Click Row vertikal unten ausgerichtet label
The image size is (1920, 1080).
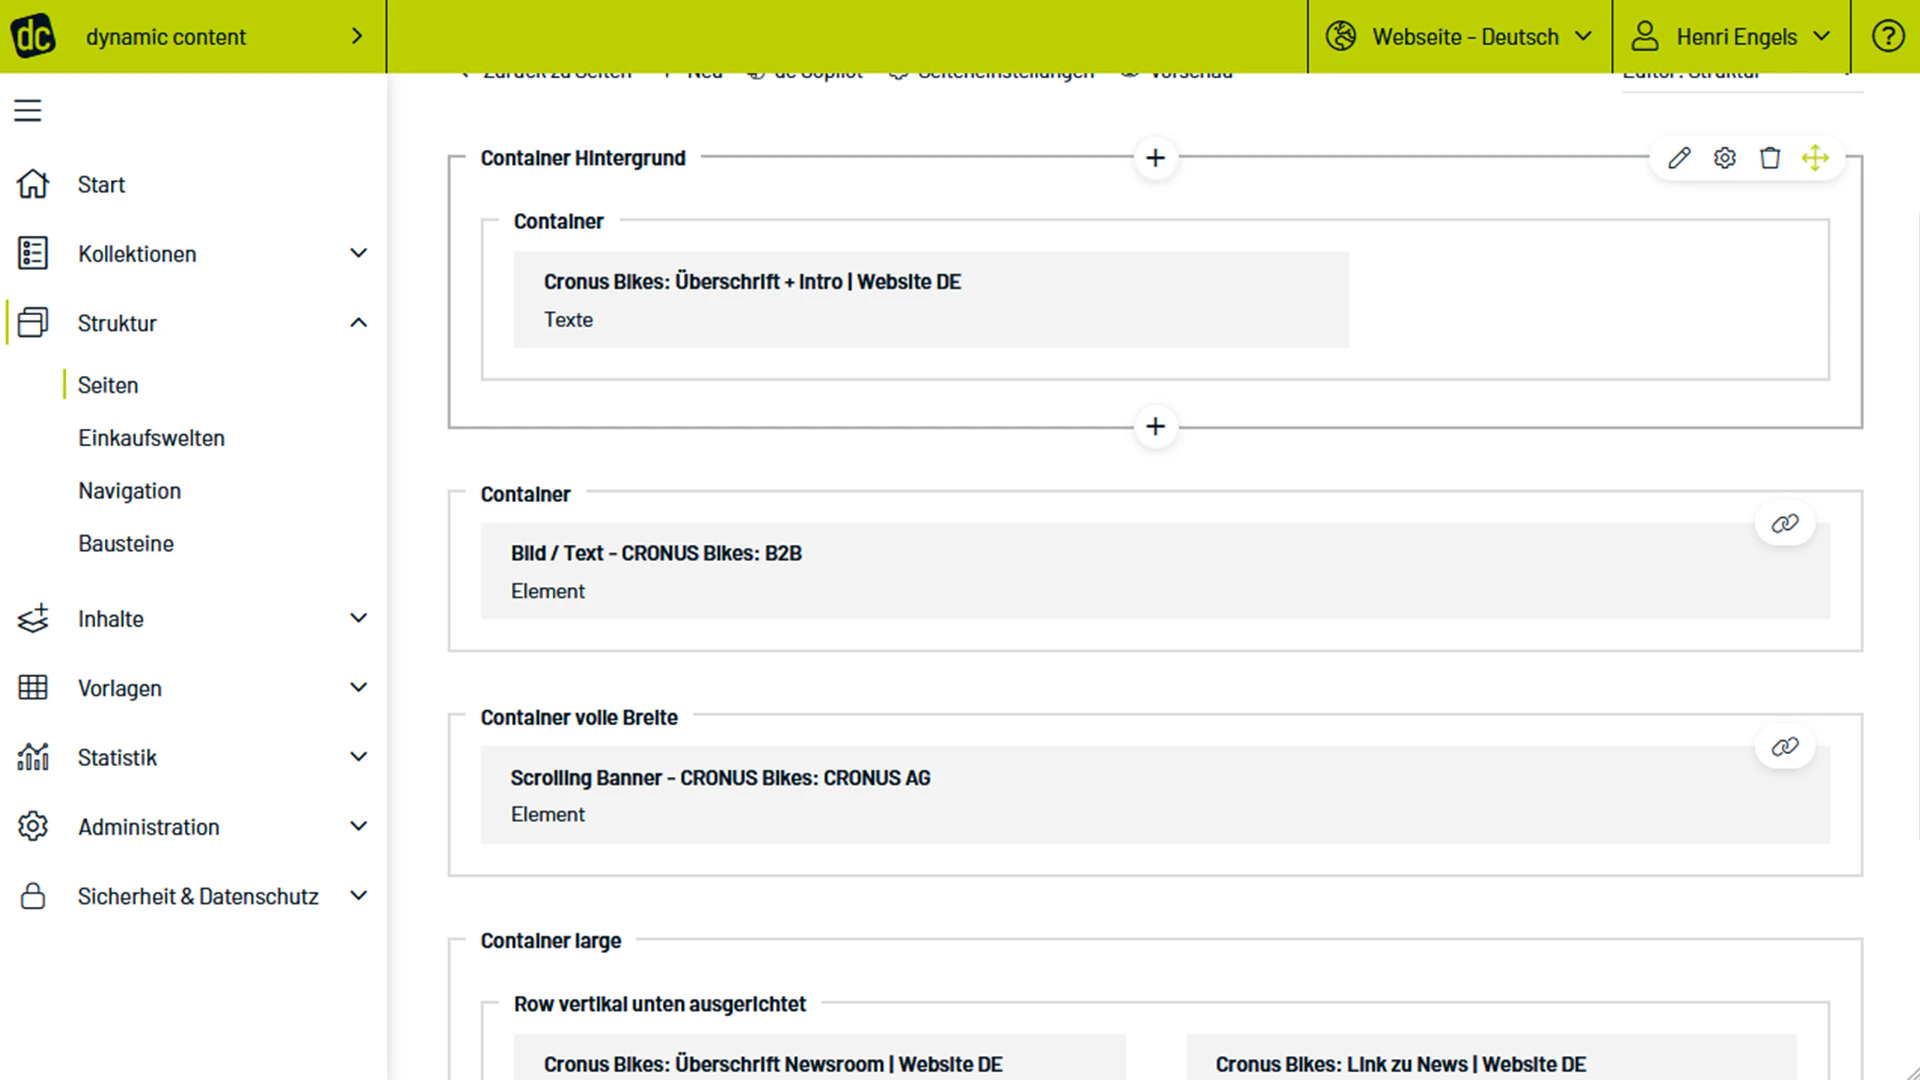pos(660,1004)
